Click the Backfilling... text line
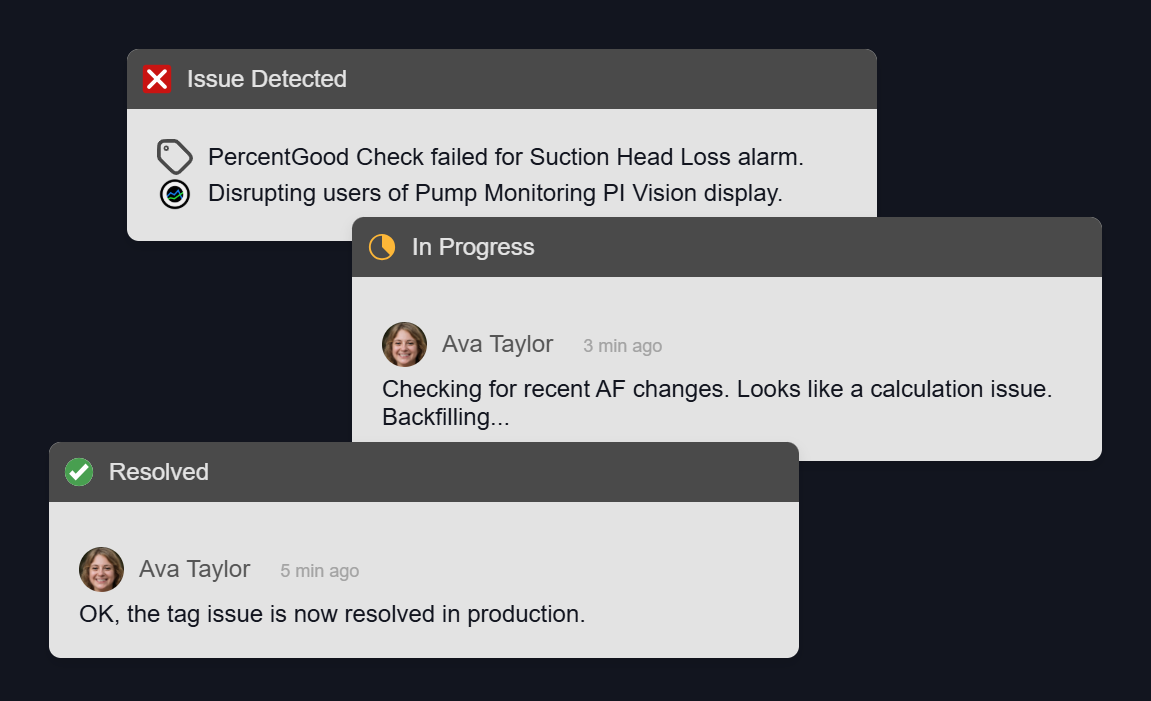The width and height of the screenshot is (1151, 701). tap(446, 417)
